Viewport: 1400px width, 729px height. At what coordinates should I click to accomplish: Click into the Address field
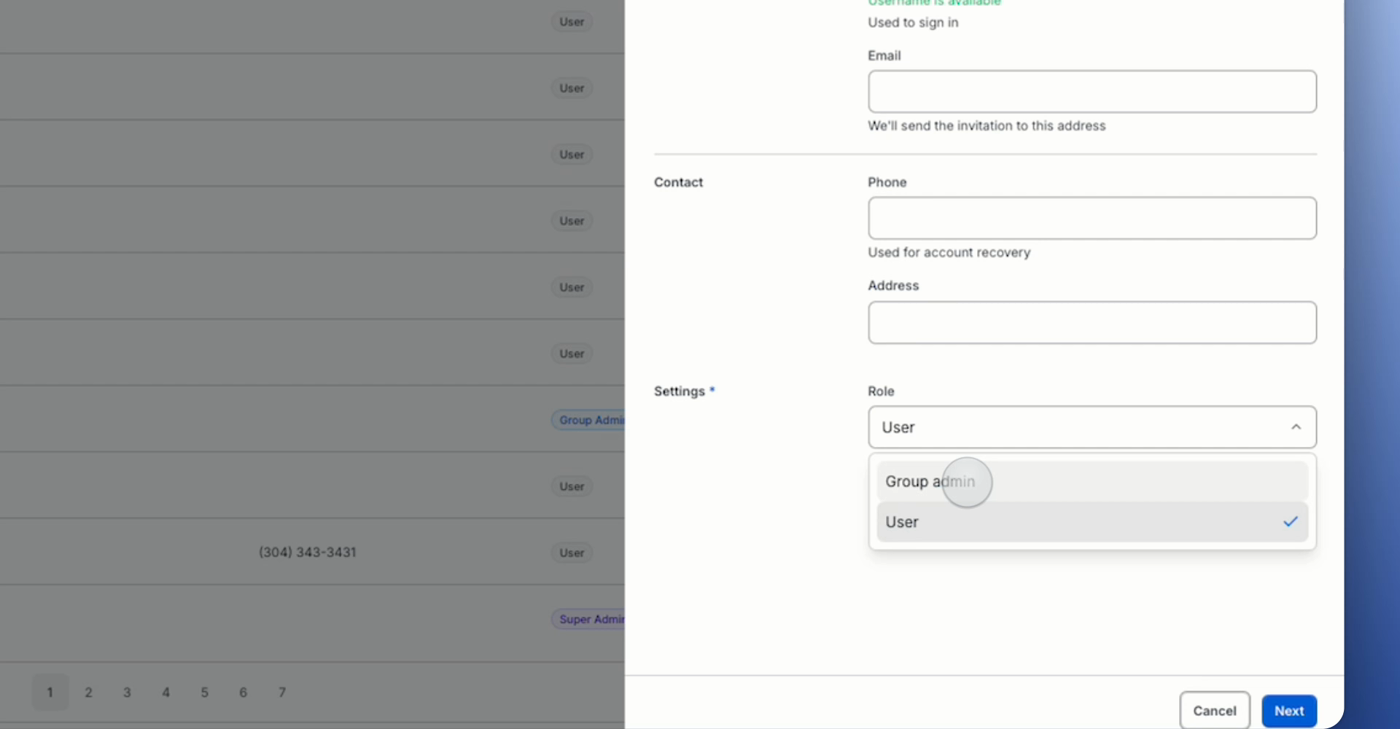pyautogui.click(x=1092, y=323)
